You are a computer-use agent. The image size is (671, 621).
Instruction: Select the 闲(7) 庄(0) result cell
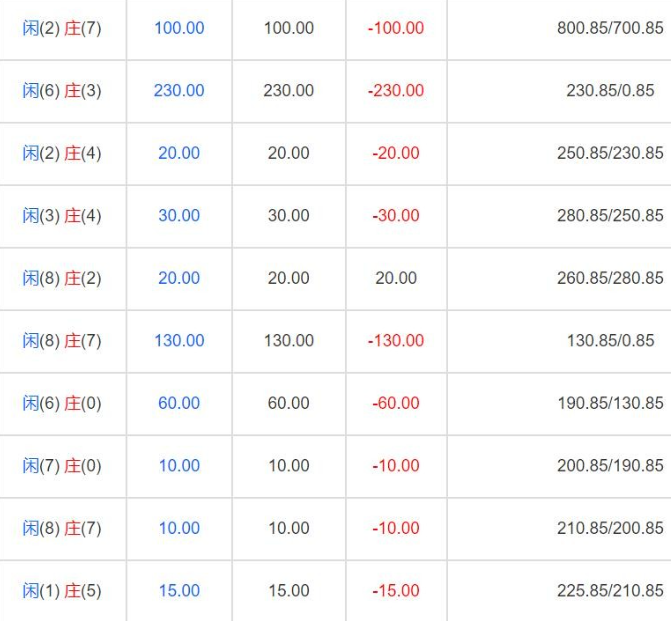62,465
